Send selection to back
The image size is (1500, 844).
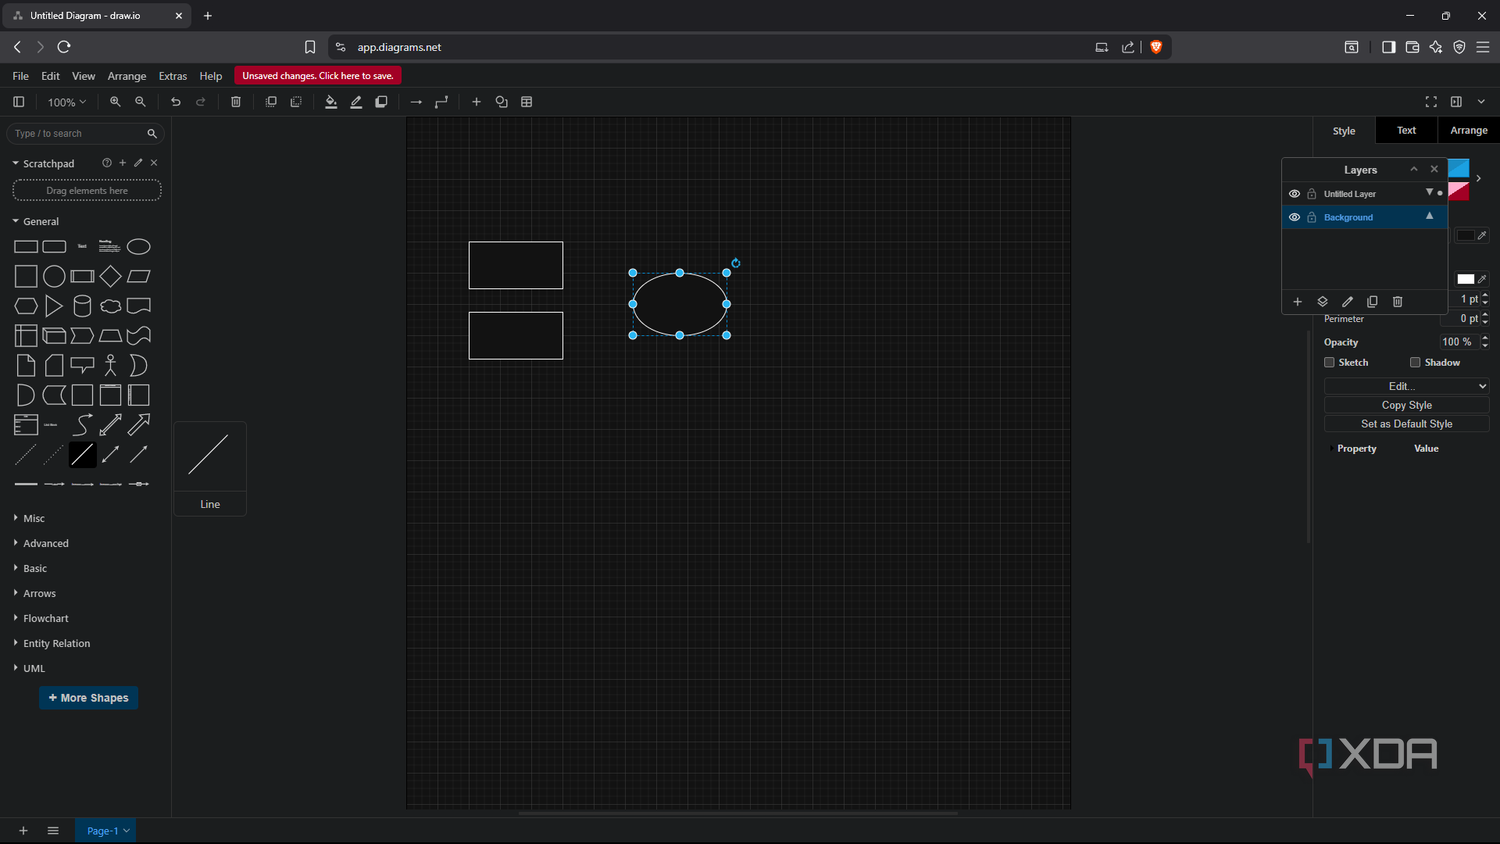(296, 102)
